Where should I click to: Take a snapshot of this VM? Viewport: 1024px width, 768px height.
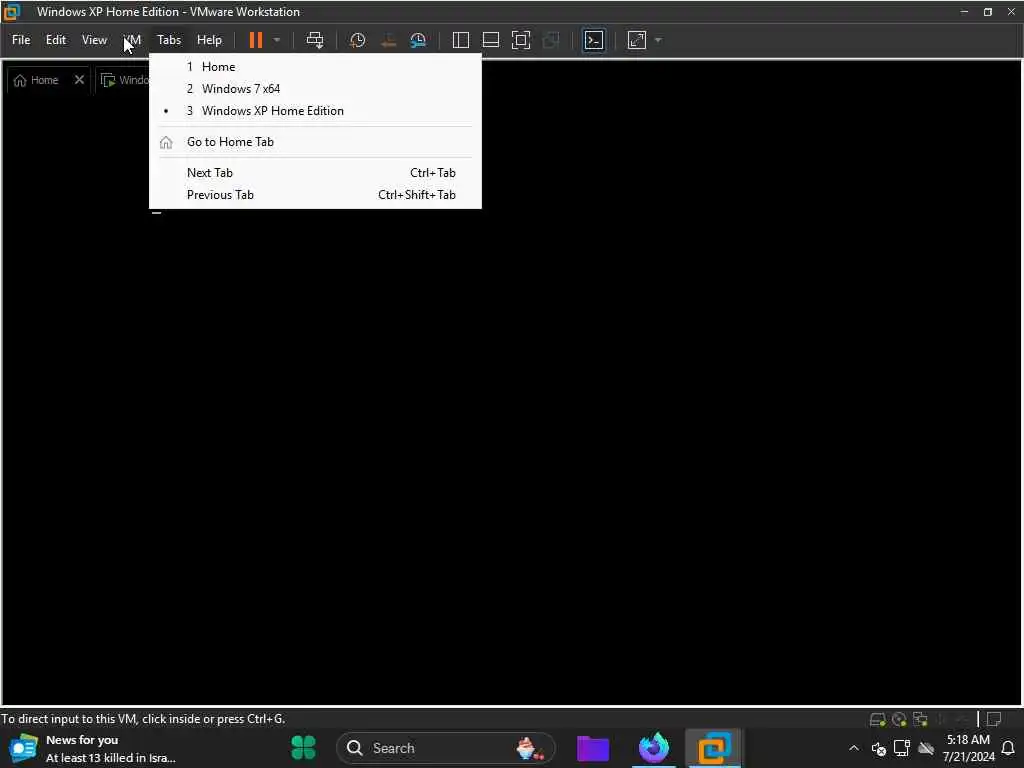pos(357,40)
